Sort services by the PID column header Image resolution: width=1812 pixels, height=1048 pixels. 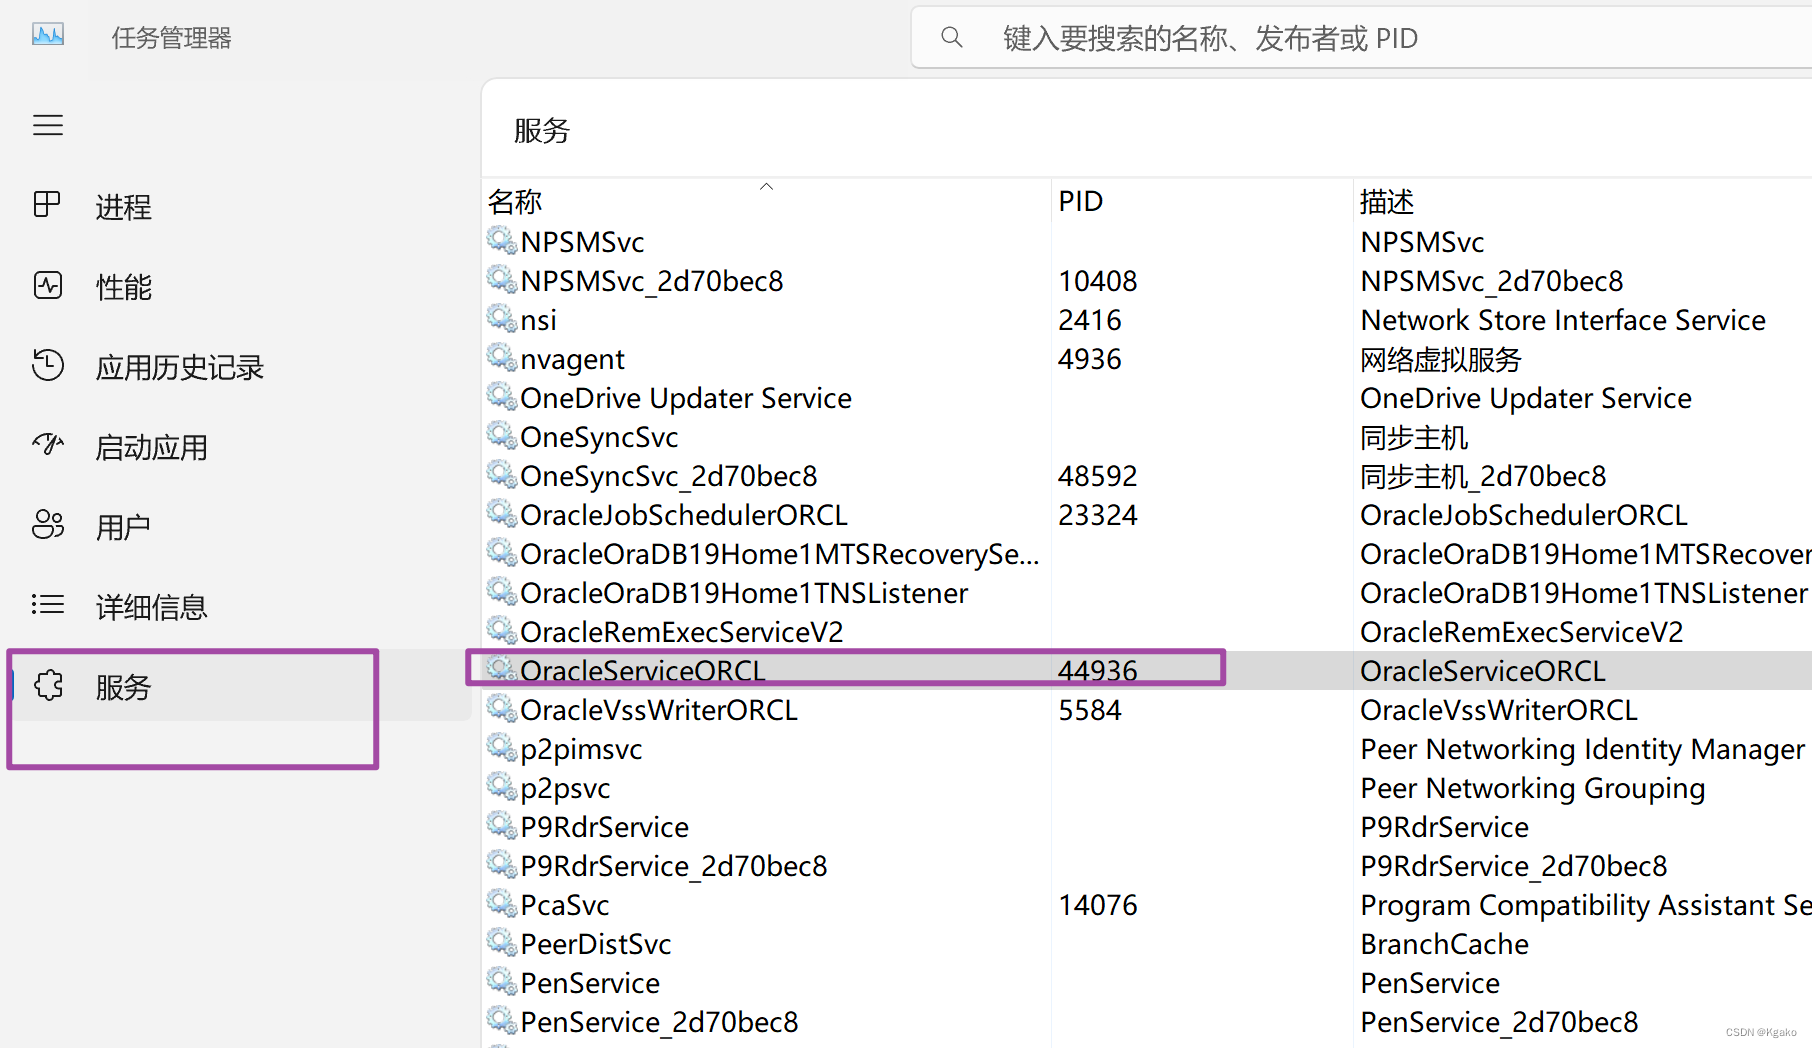tap(1081, 201)
